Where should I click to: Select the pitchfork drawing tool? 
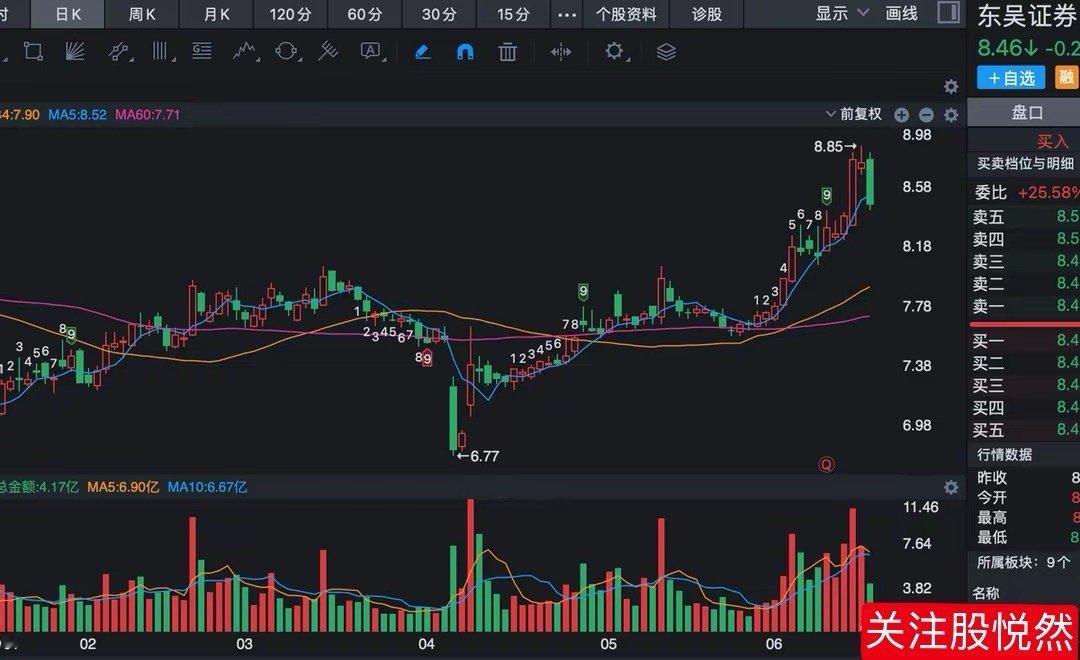tap(329, 51)
